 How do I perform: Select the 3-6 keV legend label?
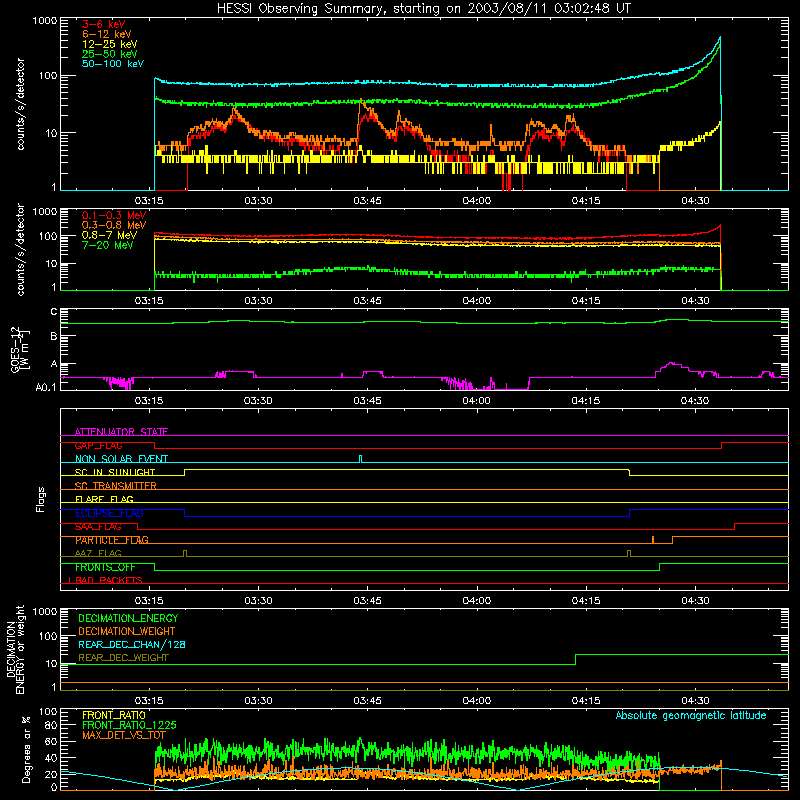click(103, 24)
